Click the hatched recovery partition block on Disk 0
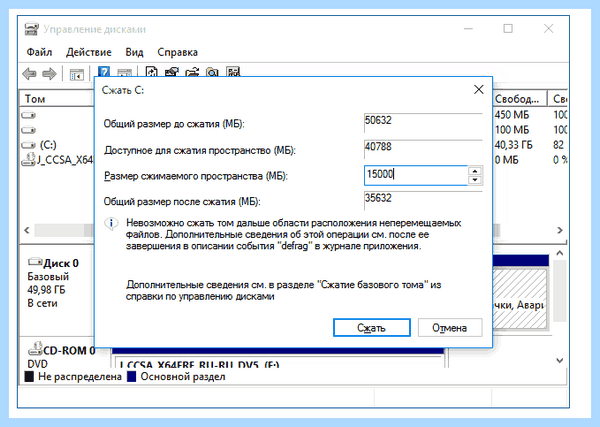 (x=519, y=298)
